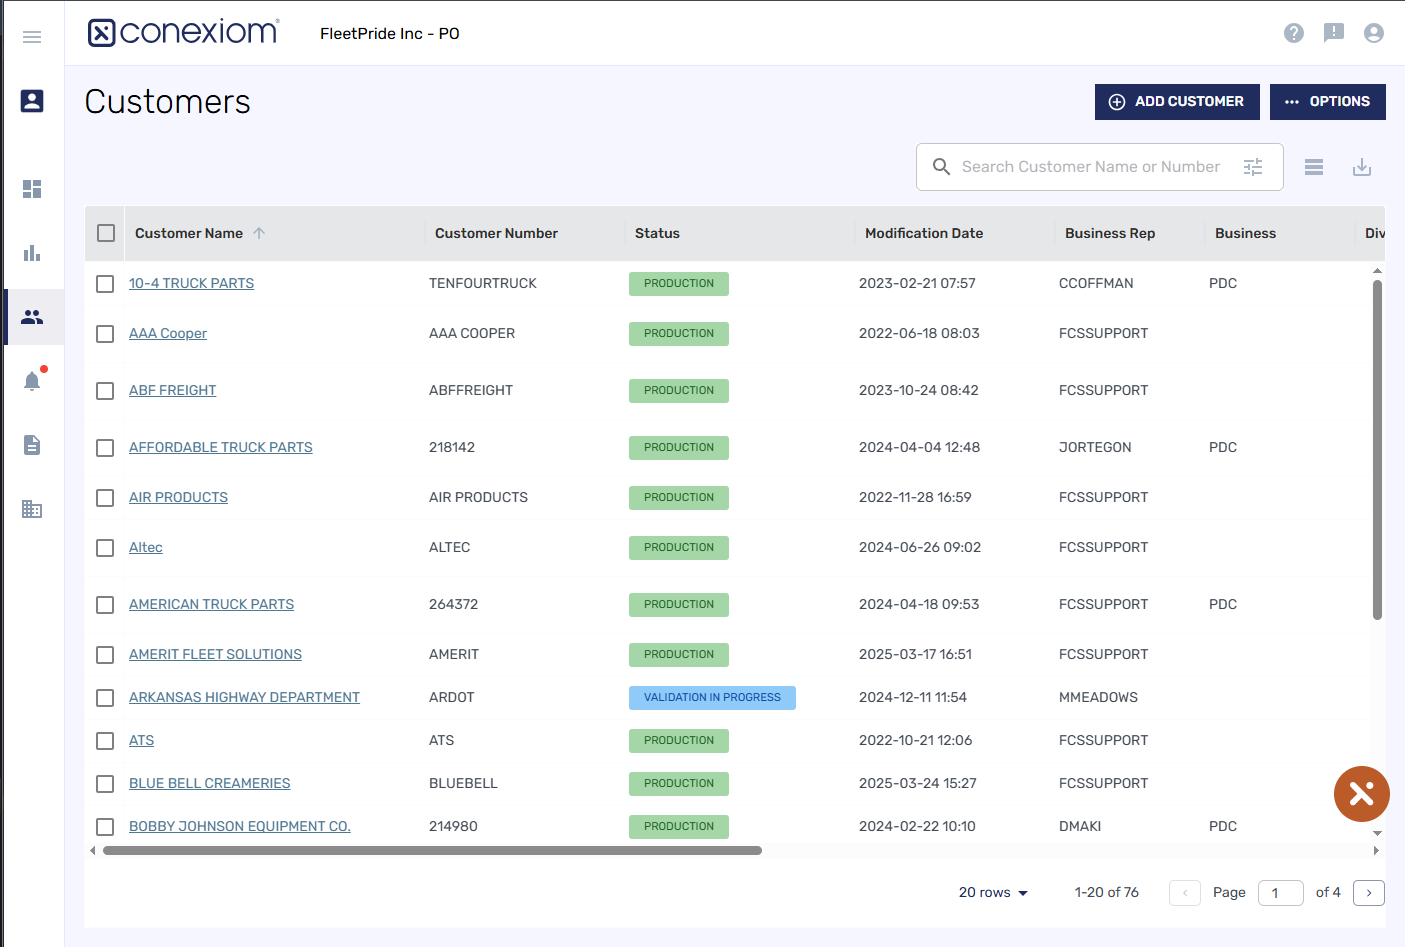Open the user account icon
The image size is (1405, 947).
[x=1374, y=33]
